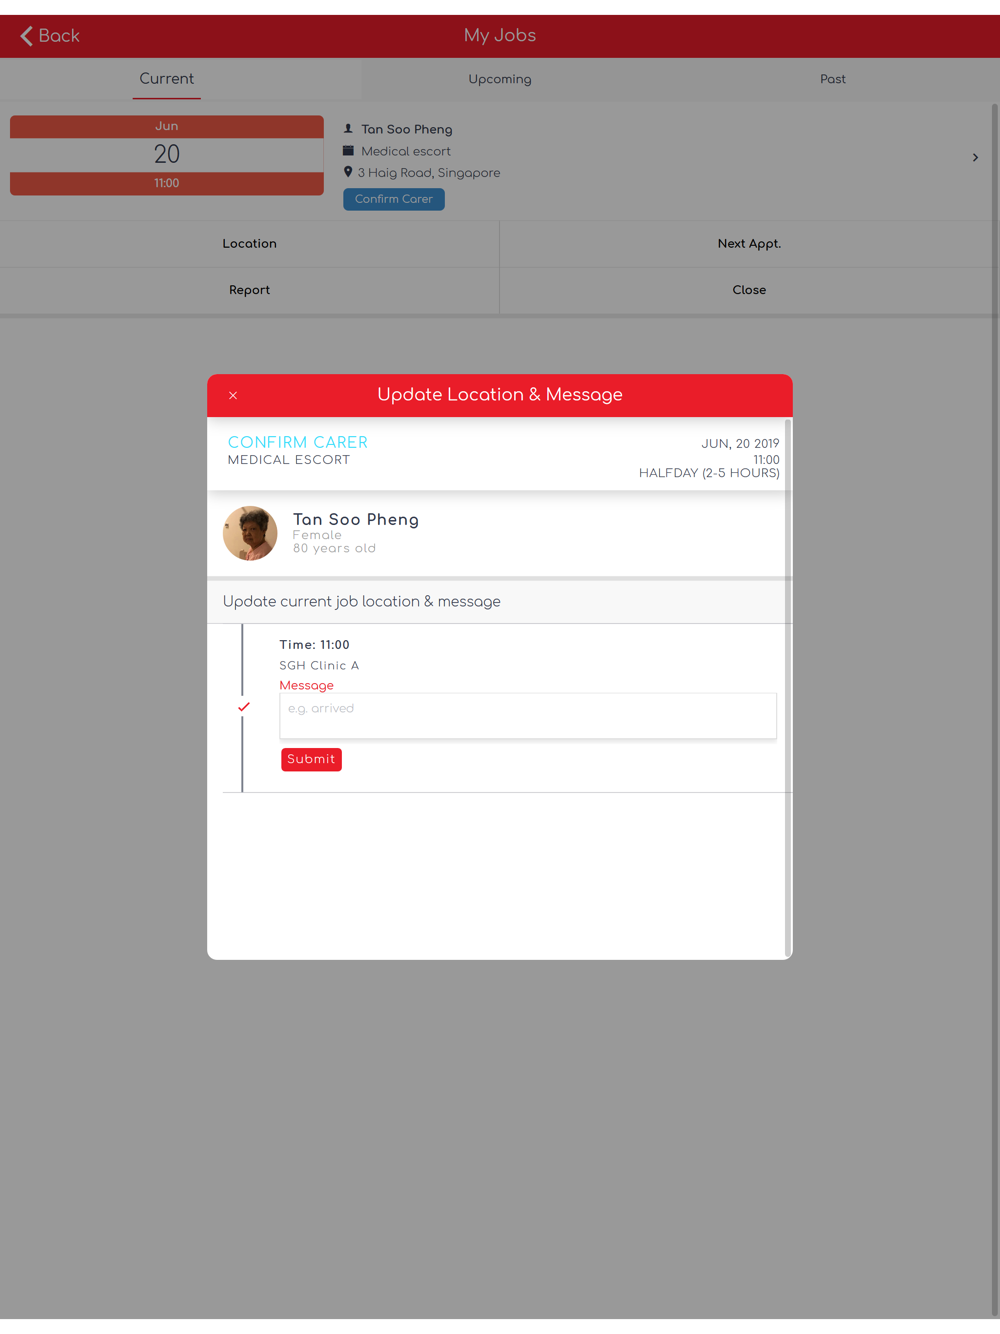1000x1334 pixels.
Task: Click the 'Time: 11:00' label
Action: (314, 645)
